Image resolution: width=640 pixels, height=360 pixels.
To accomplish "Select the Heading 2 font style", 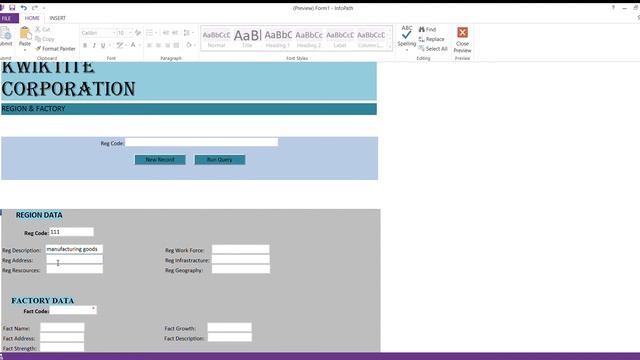I will click(309, 39).
